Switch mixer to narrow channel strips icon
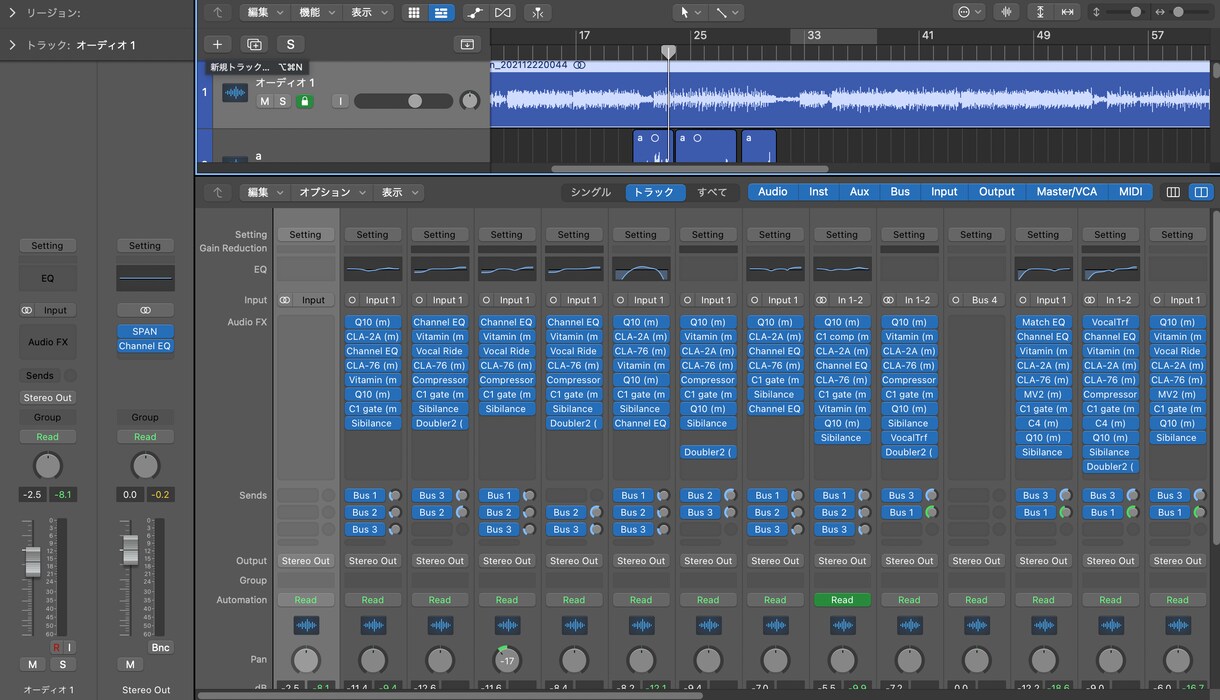 (1173, 192)
